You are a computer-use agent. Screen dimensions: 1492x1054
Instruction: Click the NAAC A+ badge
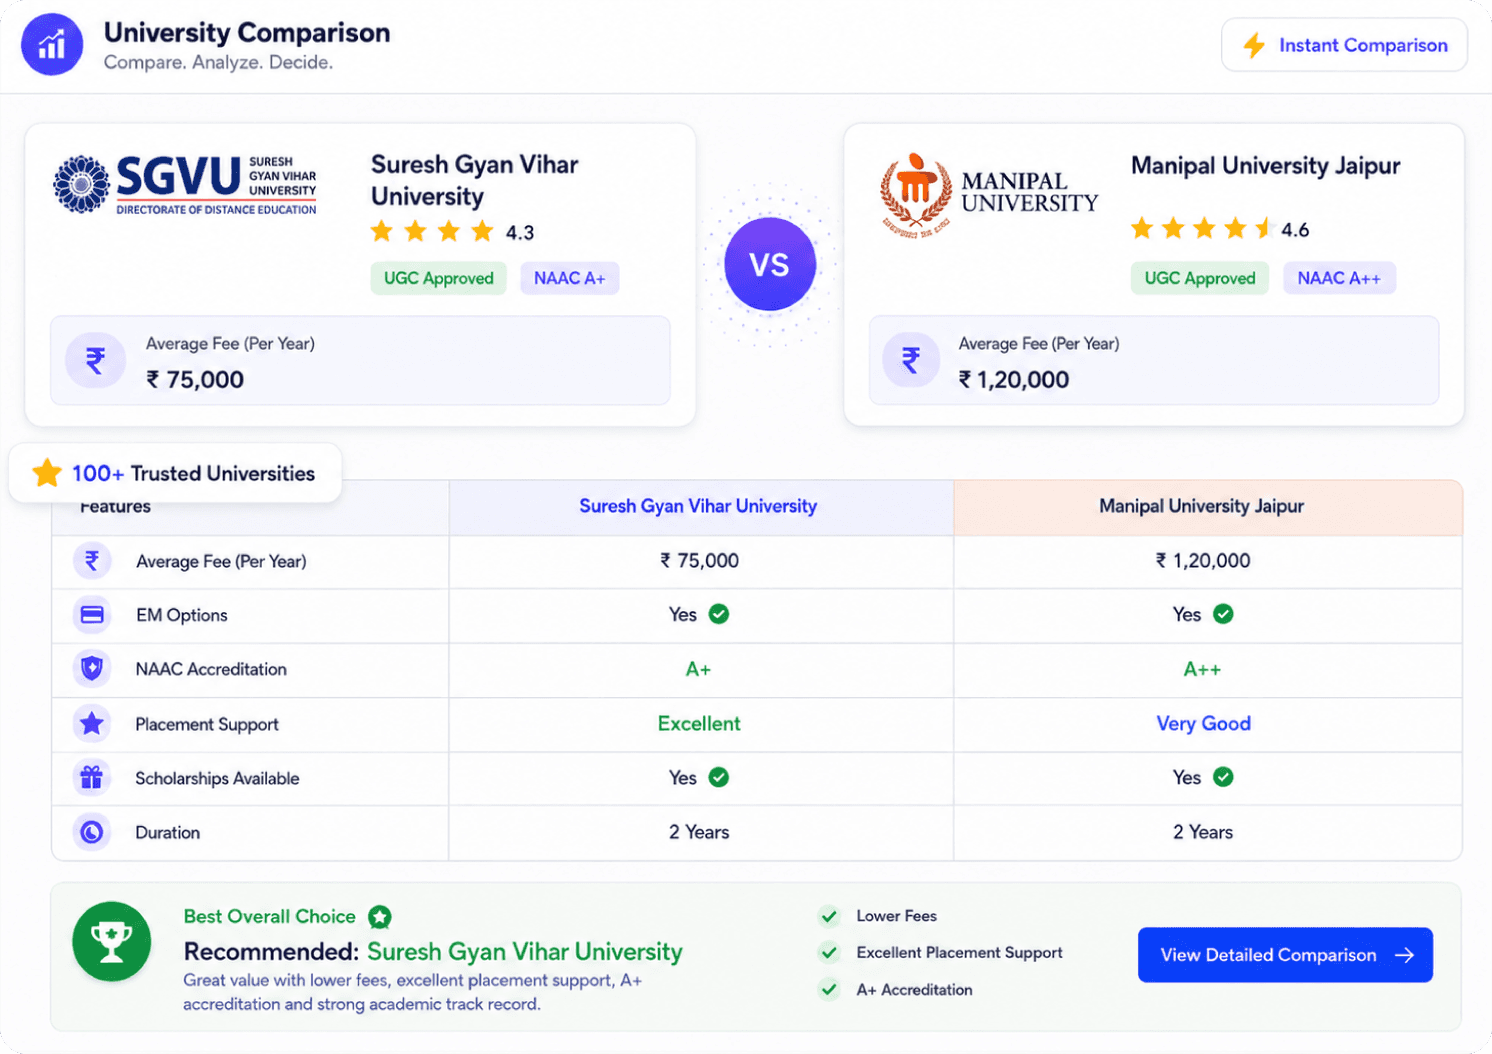coord(570,278)
